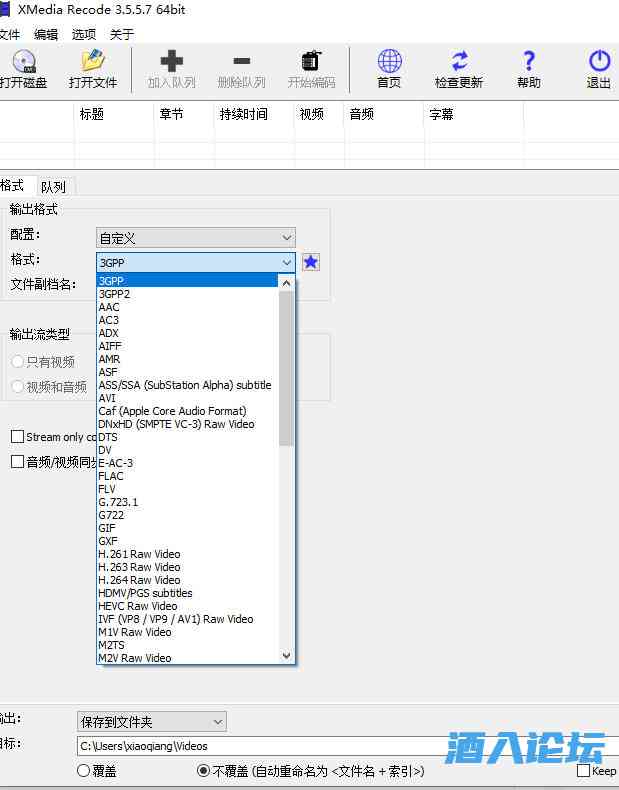Select the Overwrite (覆盖) radio button
This screenshot has height=790, width=619.
coord(84,771)
